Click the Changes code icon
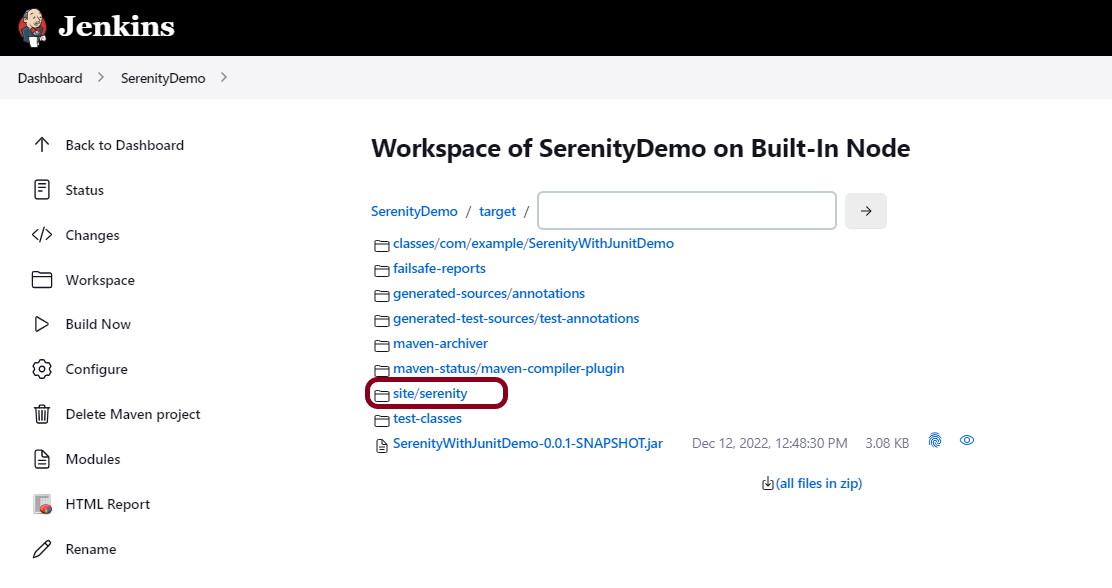 coord(42,235)
